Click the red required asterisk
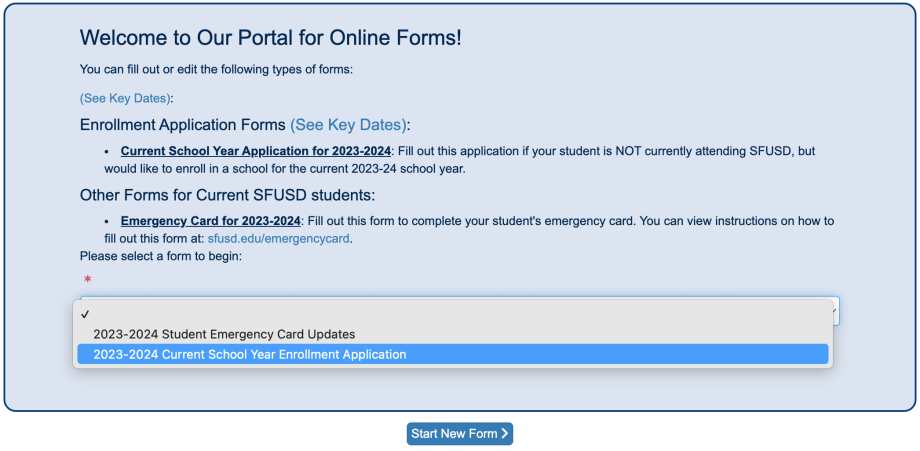This screenshot has height=451, width=920. [x=87, y=280]
